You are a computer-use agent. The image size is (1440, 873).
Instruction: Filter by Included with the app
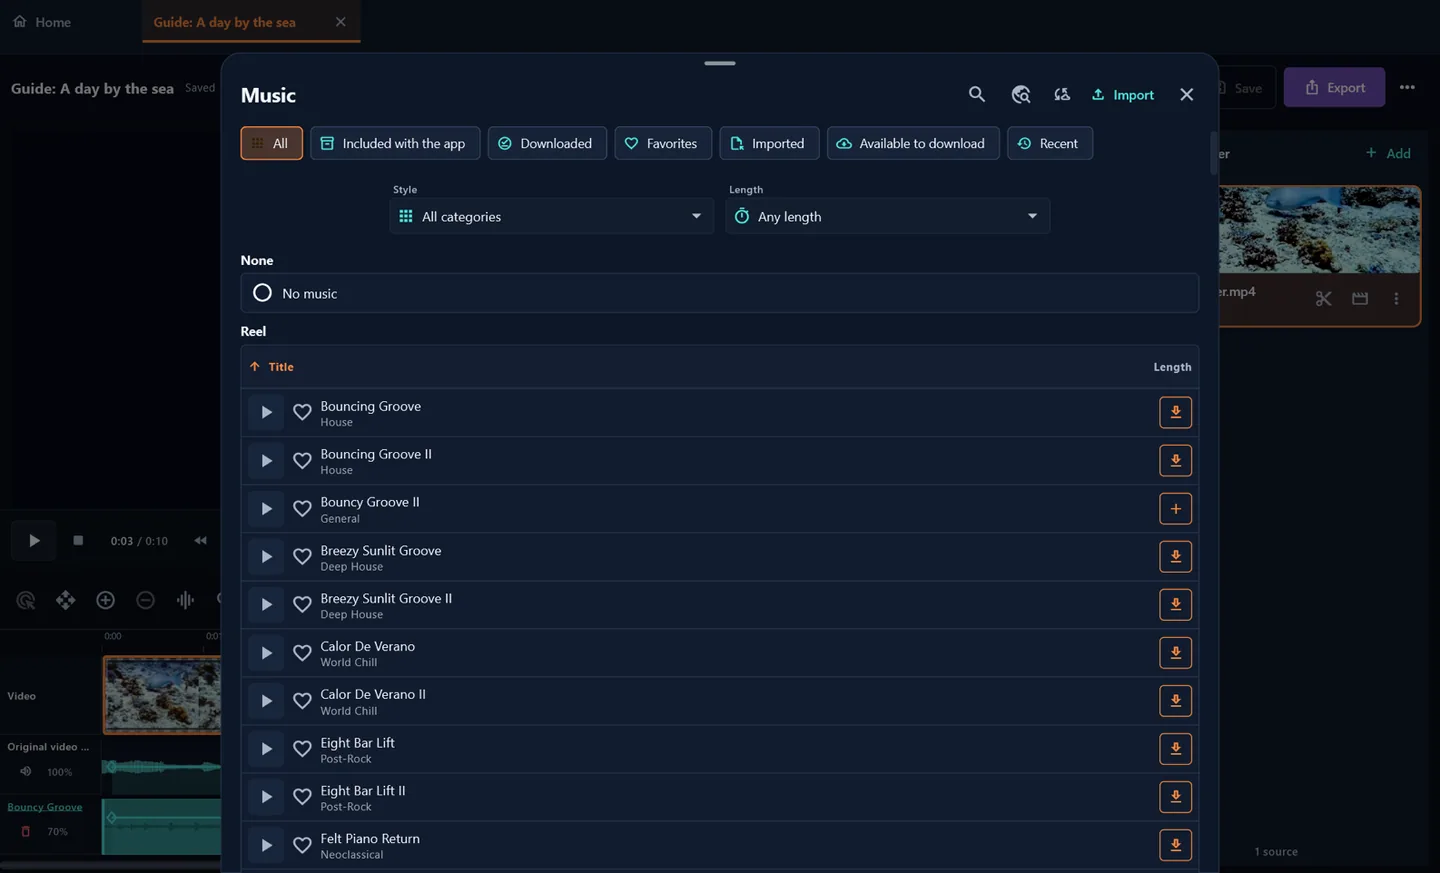click(x=394, y=143)
